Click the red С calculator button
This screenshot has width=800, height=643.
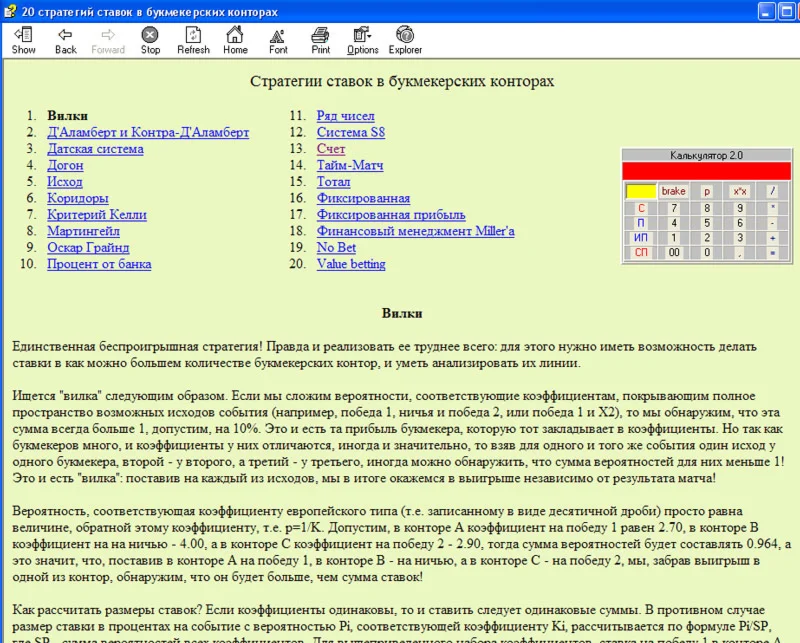tap(641, 208)
